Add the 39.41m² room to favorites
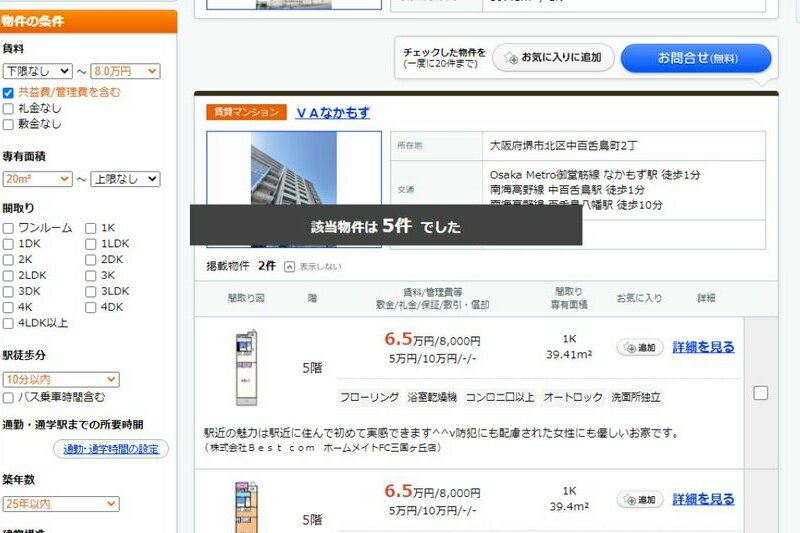This screenshot has width=800, height=533. pos(640,348)
